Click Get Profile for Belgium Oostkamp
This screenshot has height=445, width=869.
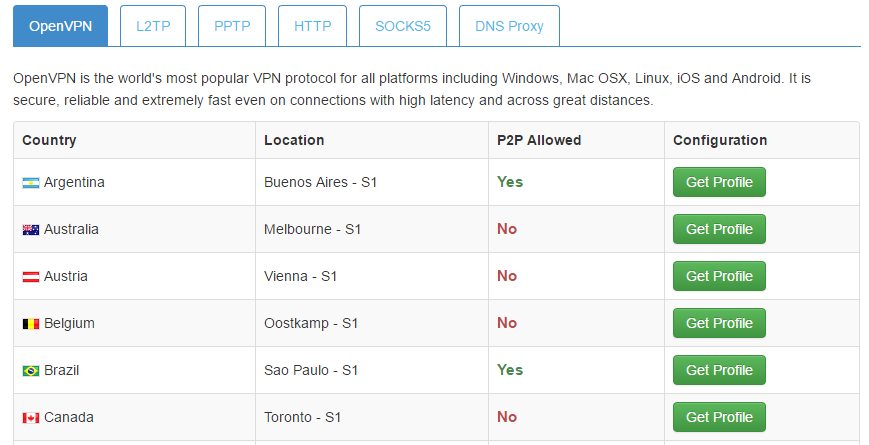719,323
